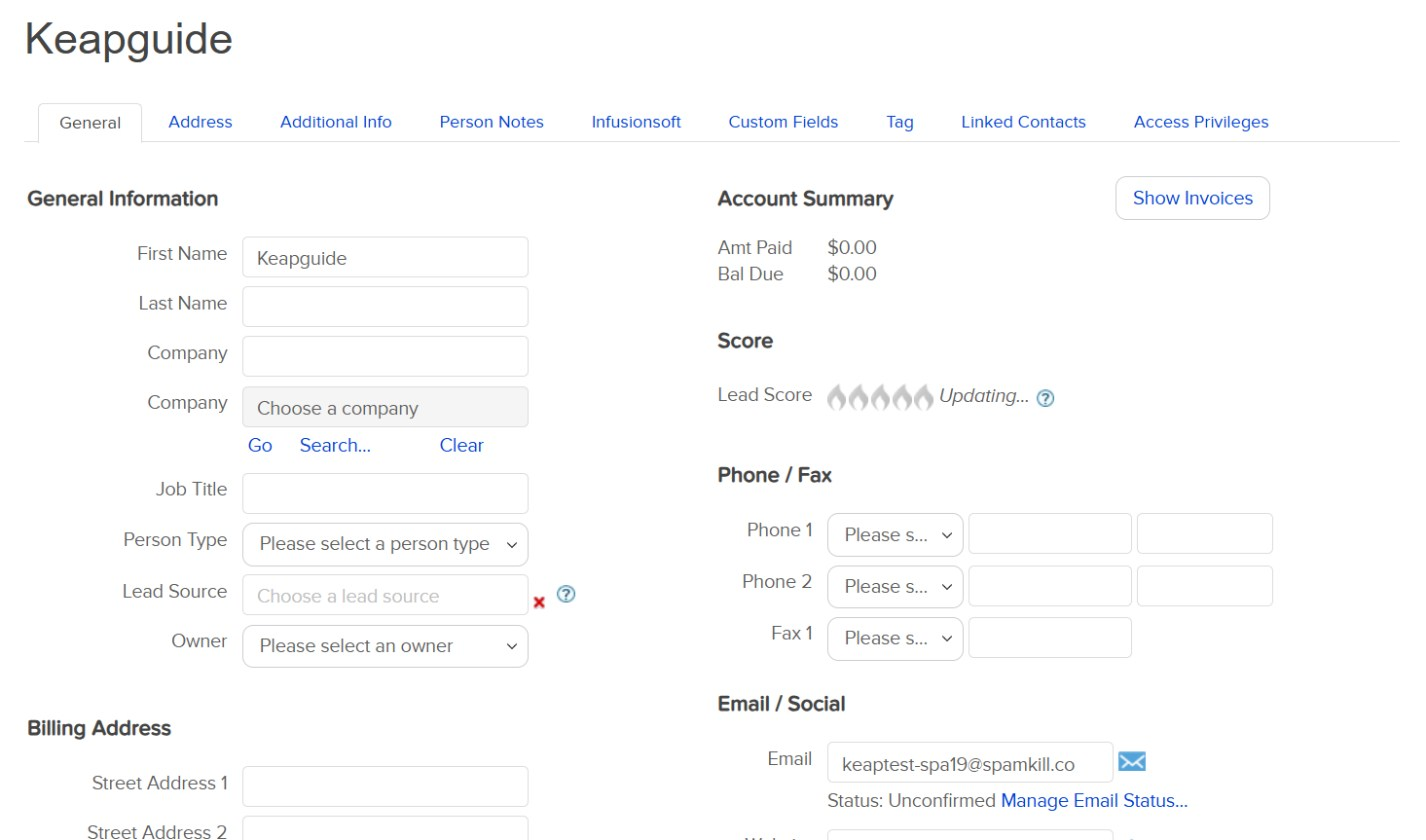1426x840 pixels.
Task: Click the Show Invoices button
Action: tap(1192, 198)
